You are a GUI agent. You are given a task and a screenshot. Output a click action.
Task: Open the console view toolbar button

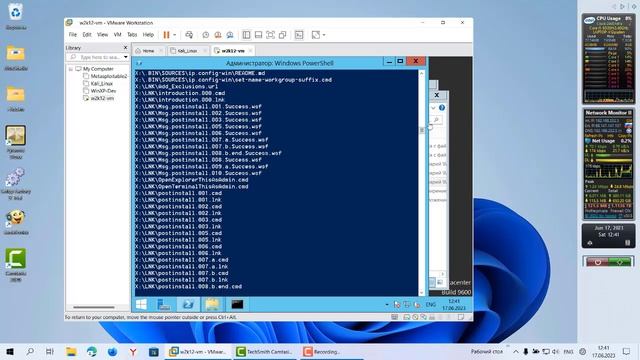coord(299,35)
